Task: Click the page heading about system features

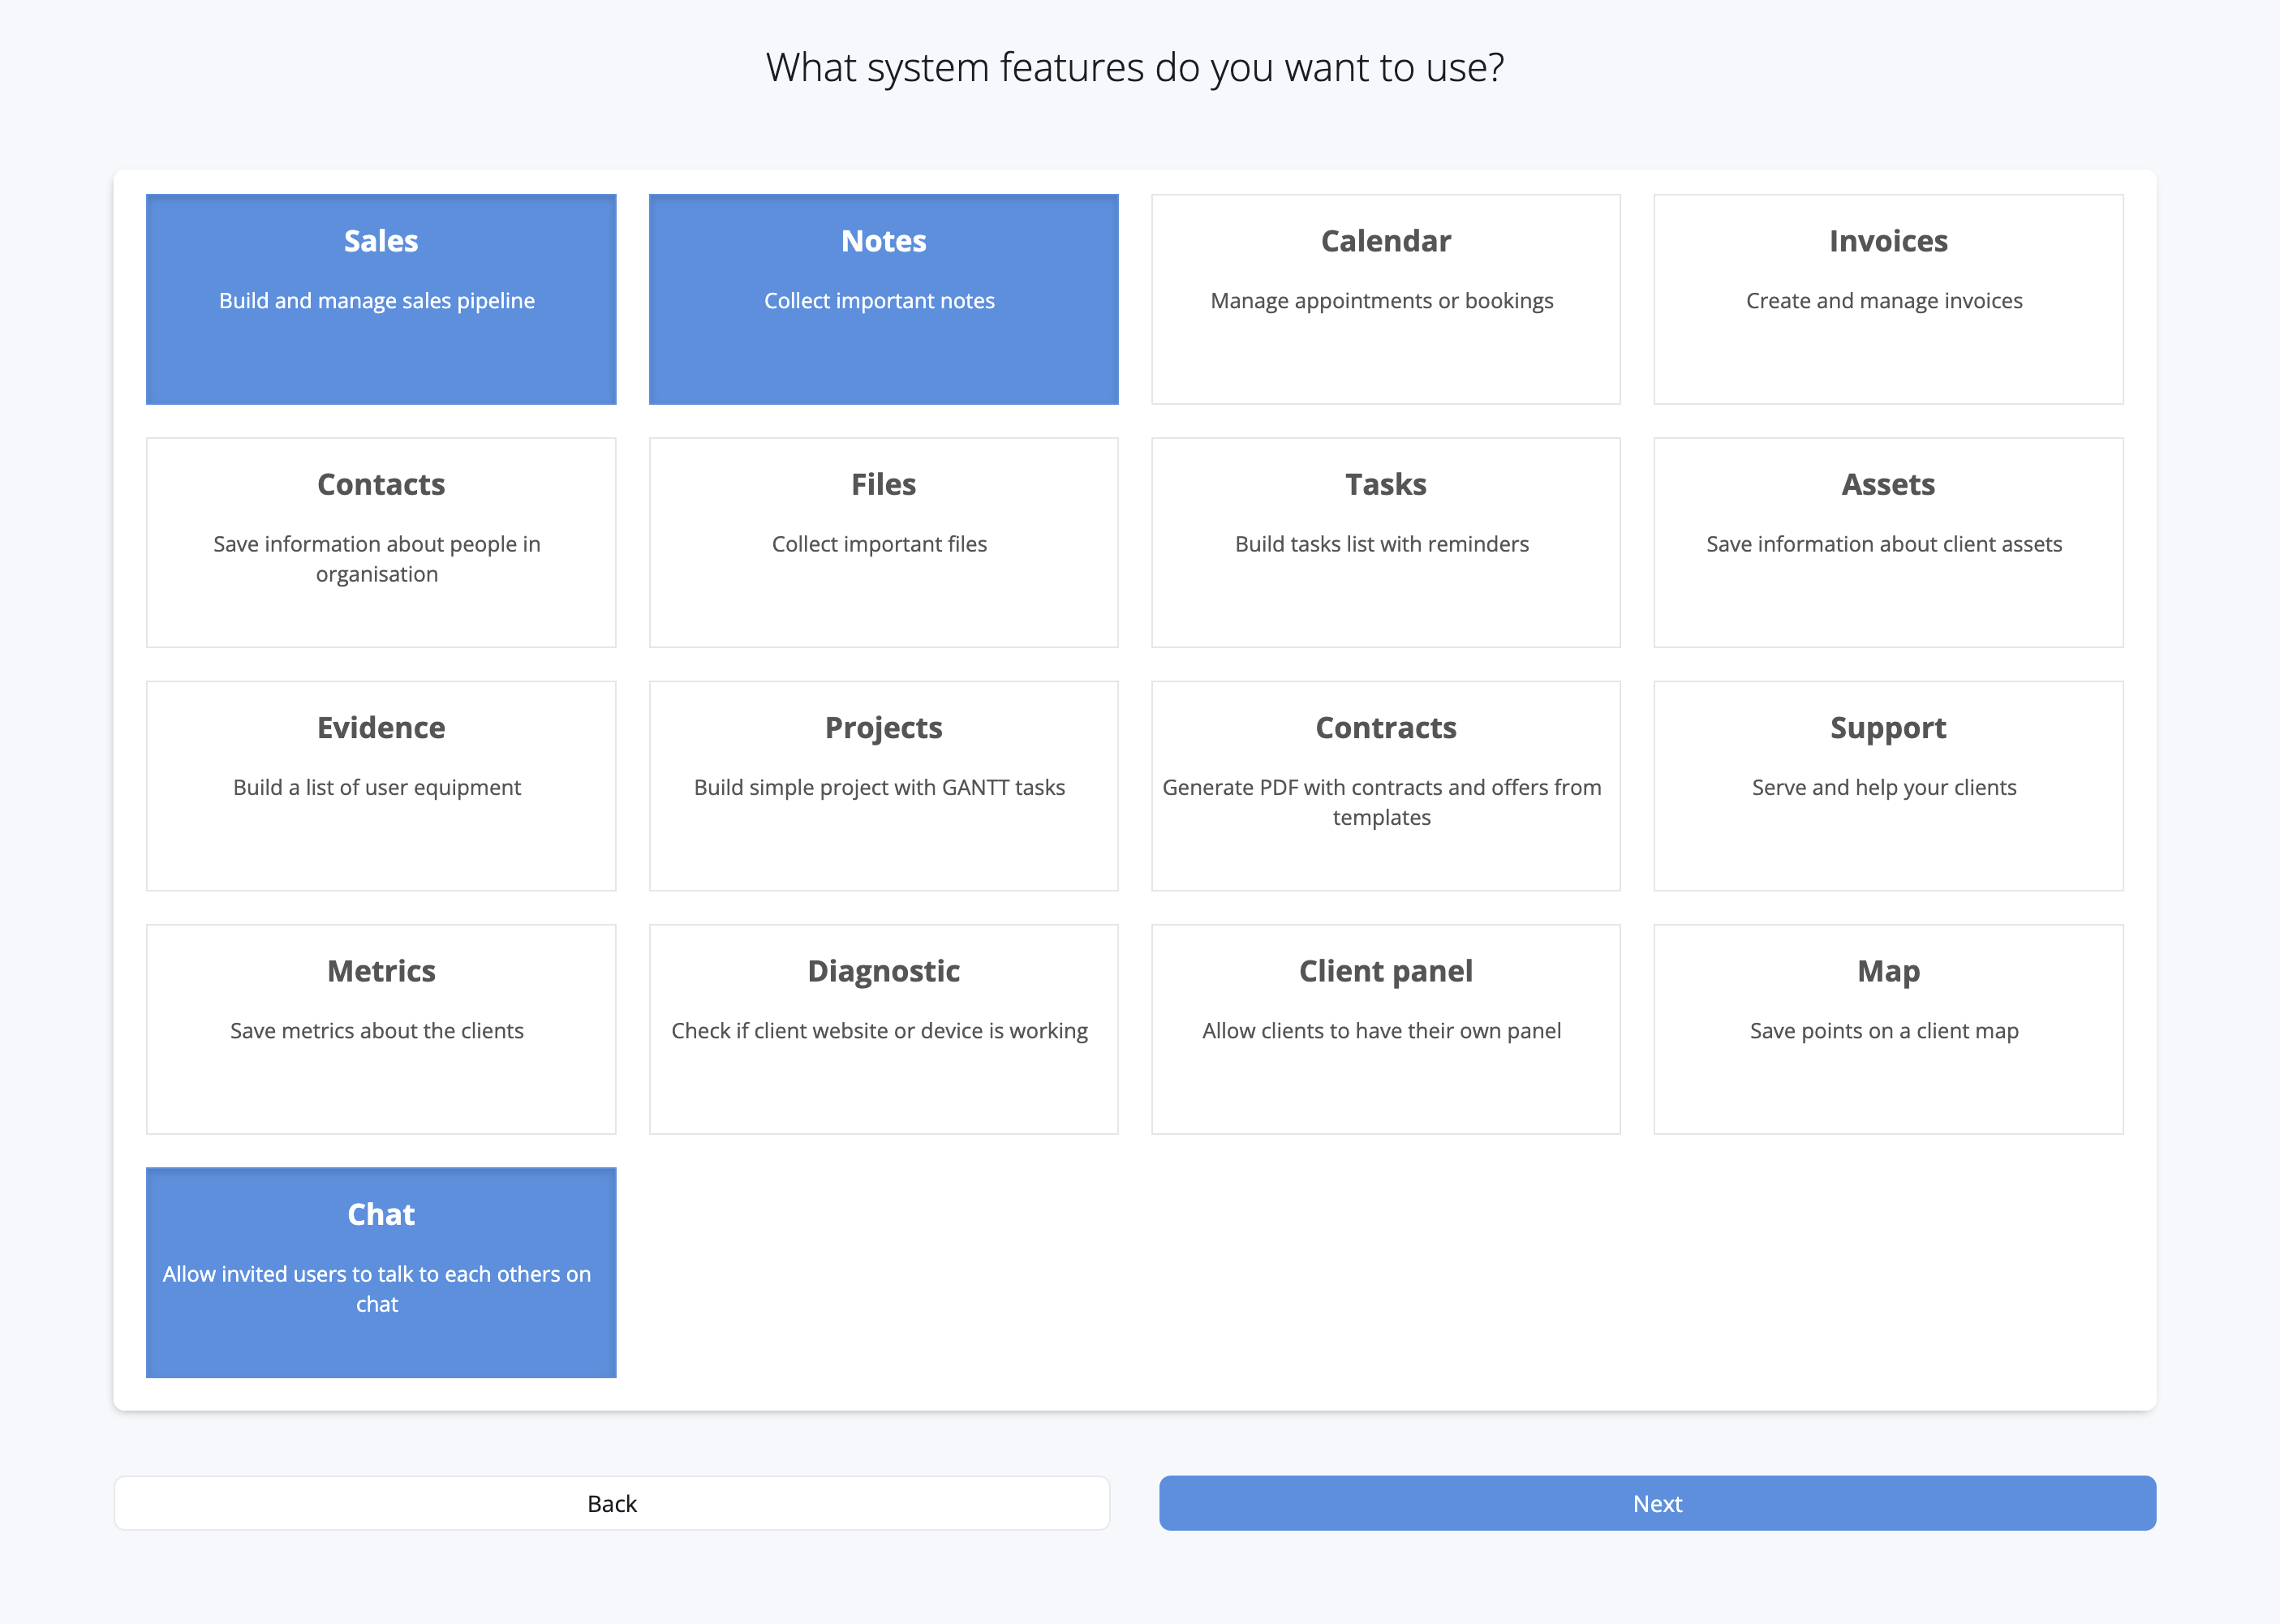Action: click(1134, 68)
